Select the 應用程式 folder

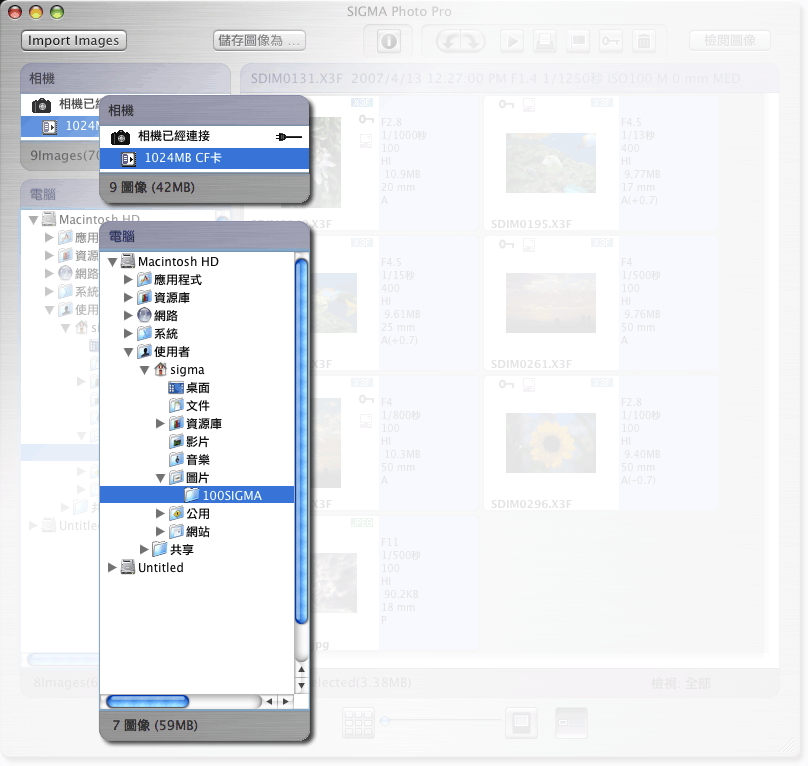(178, 280)
